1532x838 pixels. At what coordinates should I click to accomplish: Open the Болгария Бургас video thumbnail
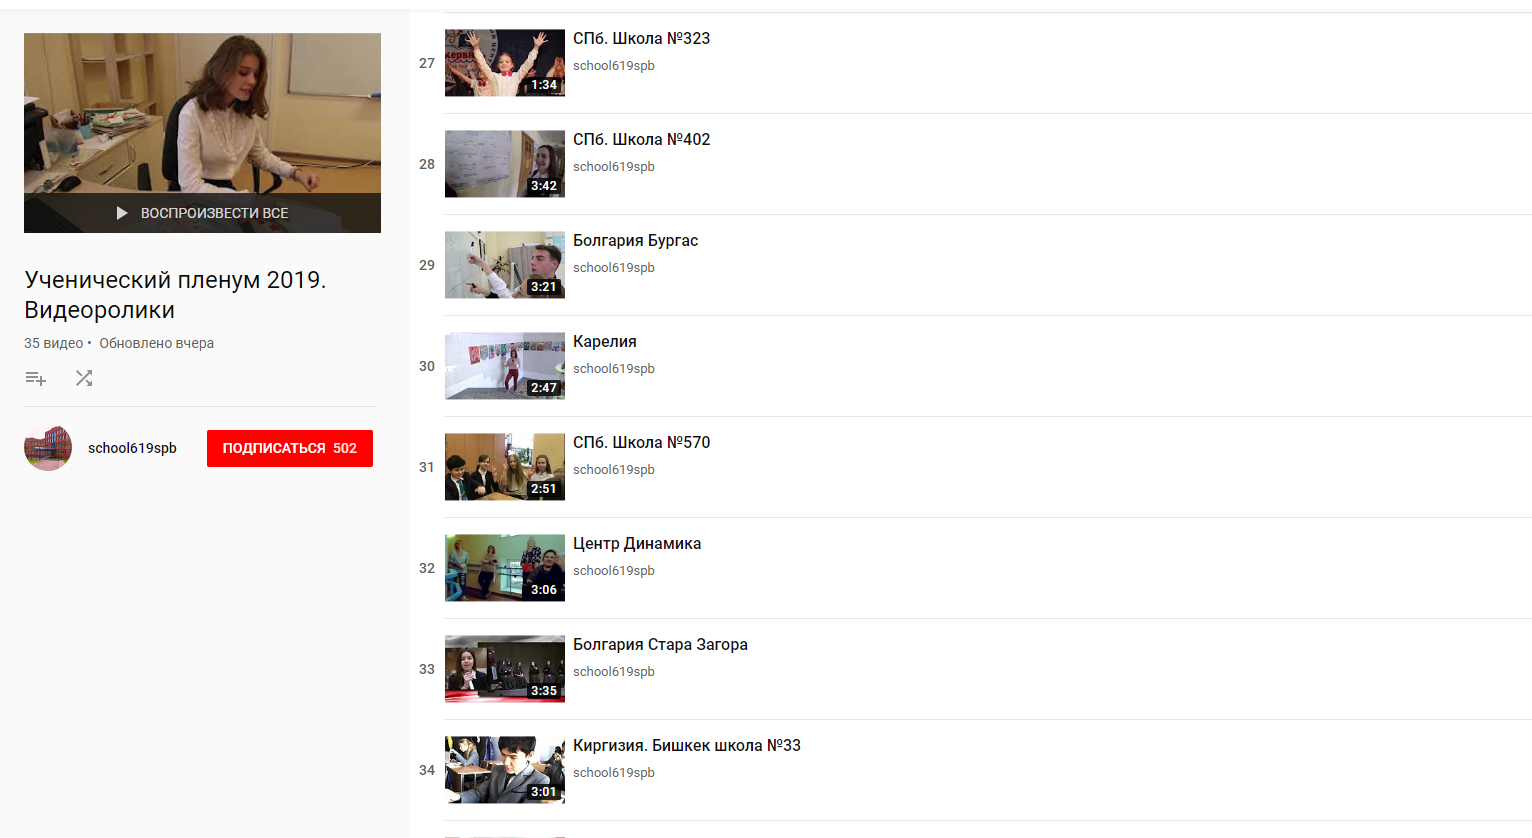pyautogui.click(x=505, y=265)
